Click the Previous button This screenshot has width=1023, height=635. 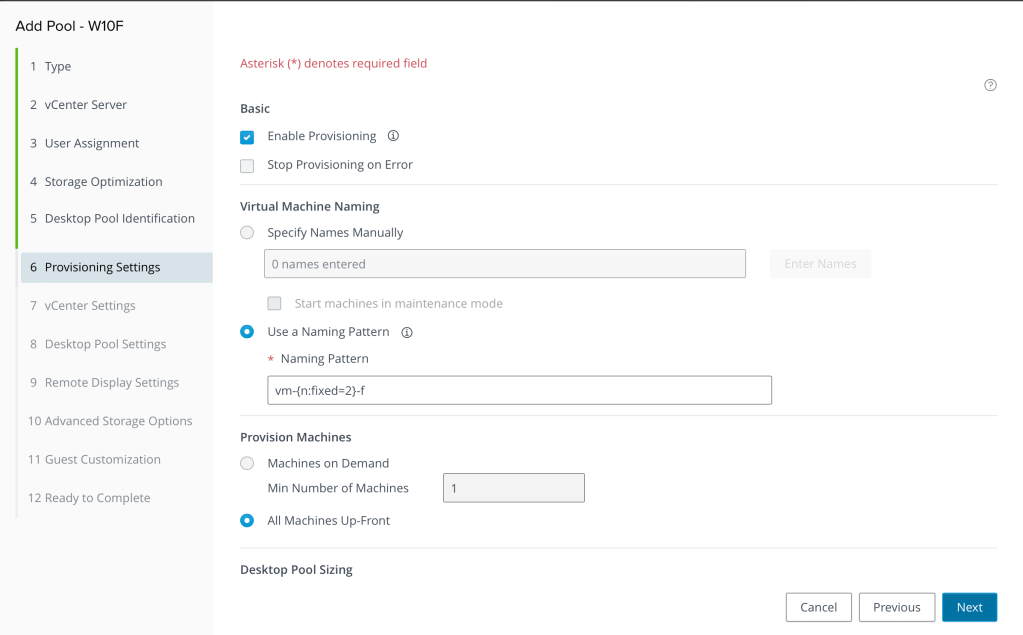896,607
